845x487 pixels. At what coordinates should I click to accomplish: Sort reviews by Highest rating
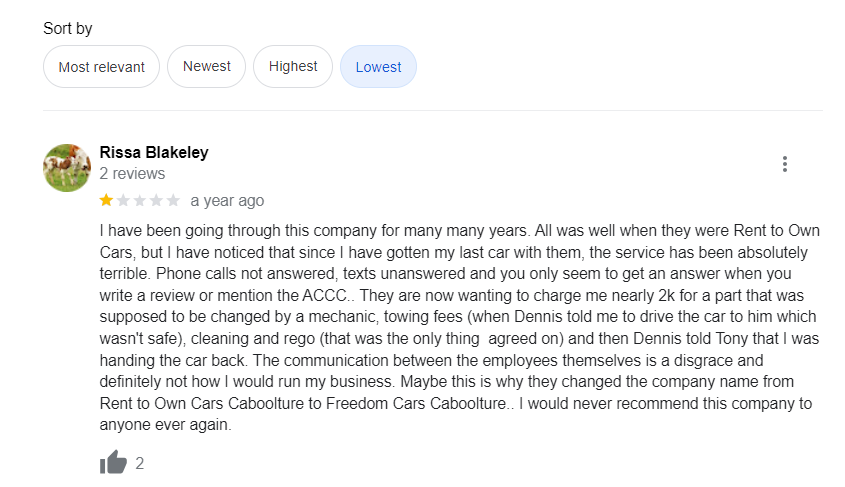point(293,67)
